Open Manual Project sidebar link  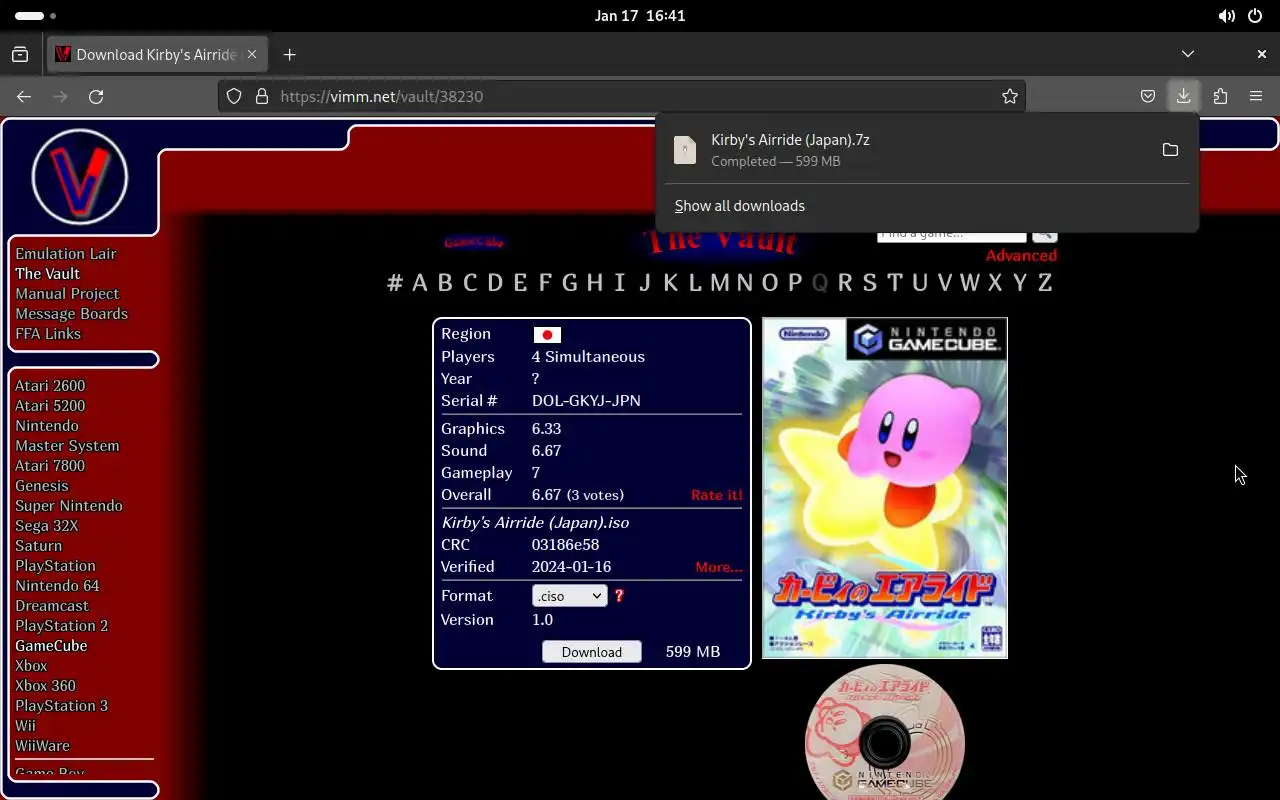67,294
